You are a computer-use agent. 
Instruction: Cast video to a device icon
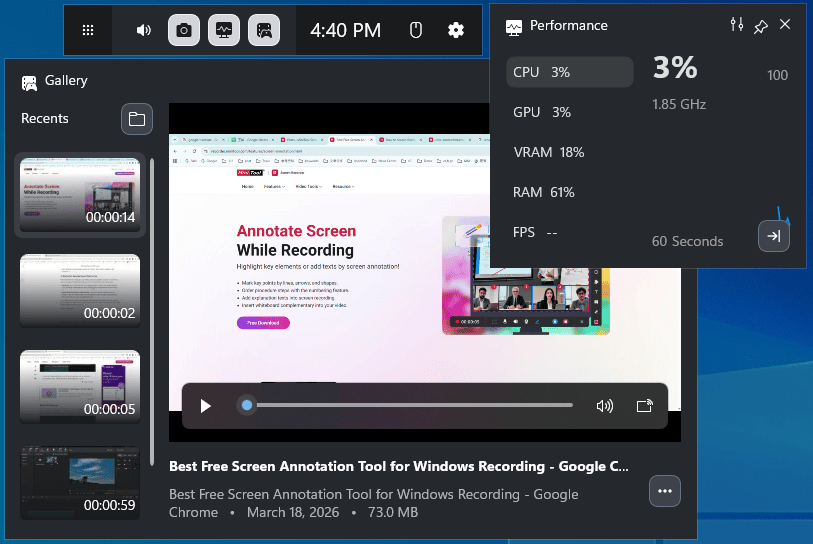[x=644, y=406]
